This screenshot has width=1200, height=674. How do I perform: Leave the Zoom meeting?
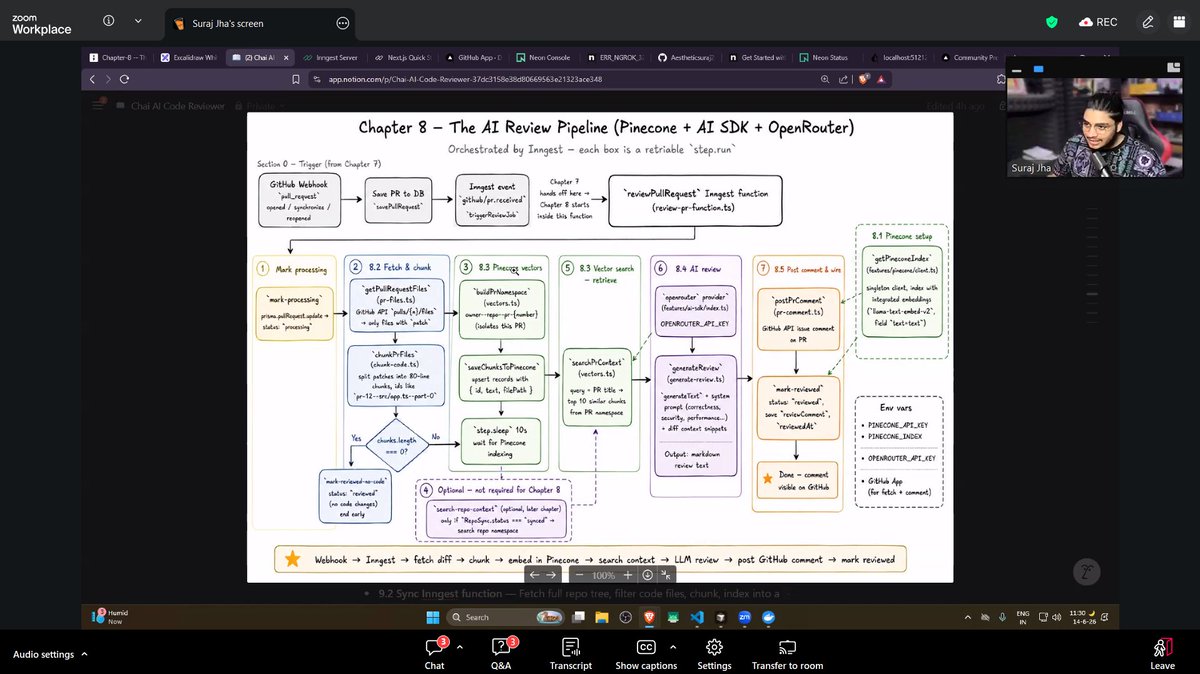tap(1162, 654)
